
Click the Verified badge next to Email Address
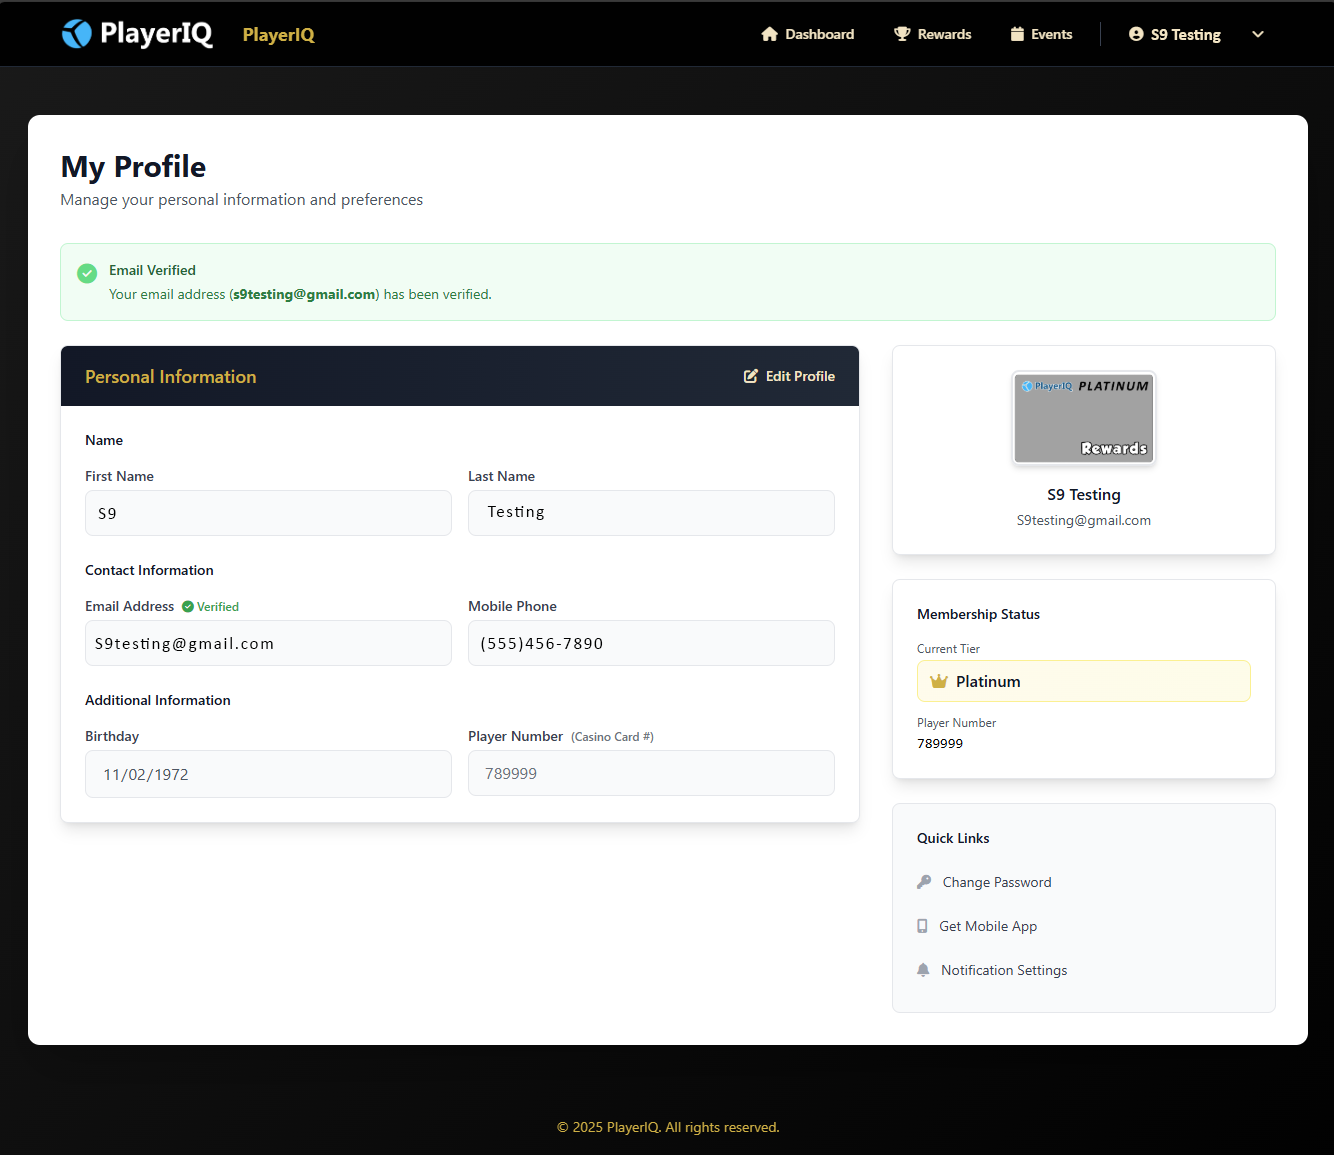pos(209,606)
